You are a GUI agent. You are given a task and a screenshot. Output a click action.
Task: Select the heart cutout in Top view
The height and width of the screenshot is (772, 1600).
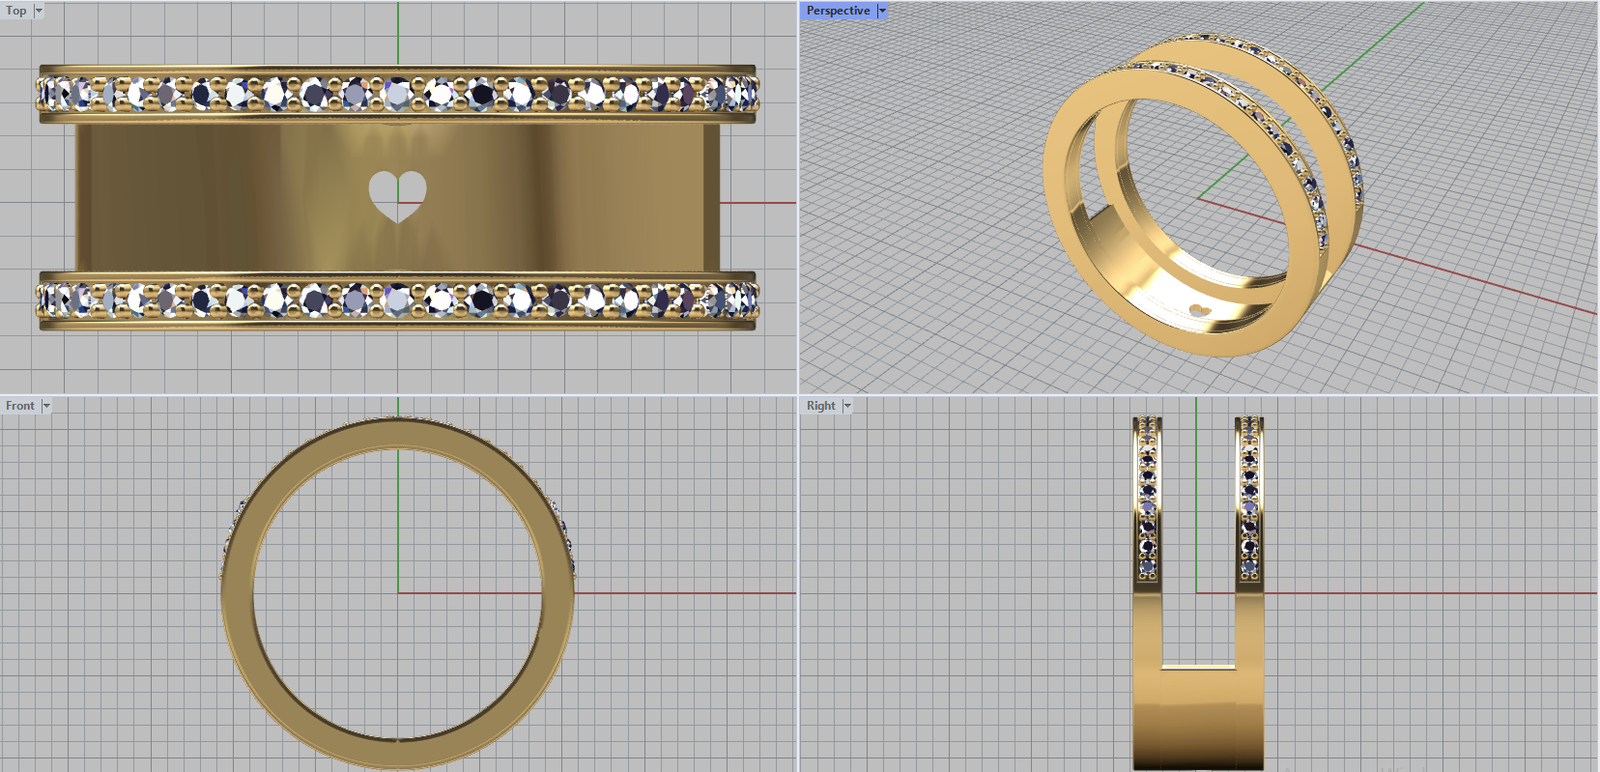(x=397, y=193)
